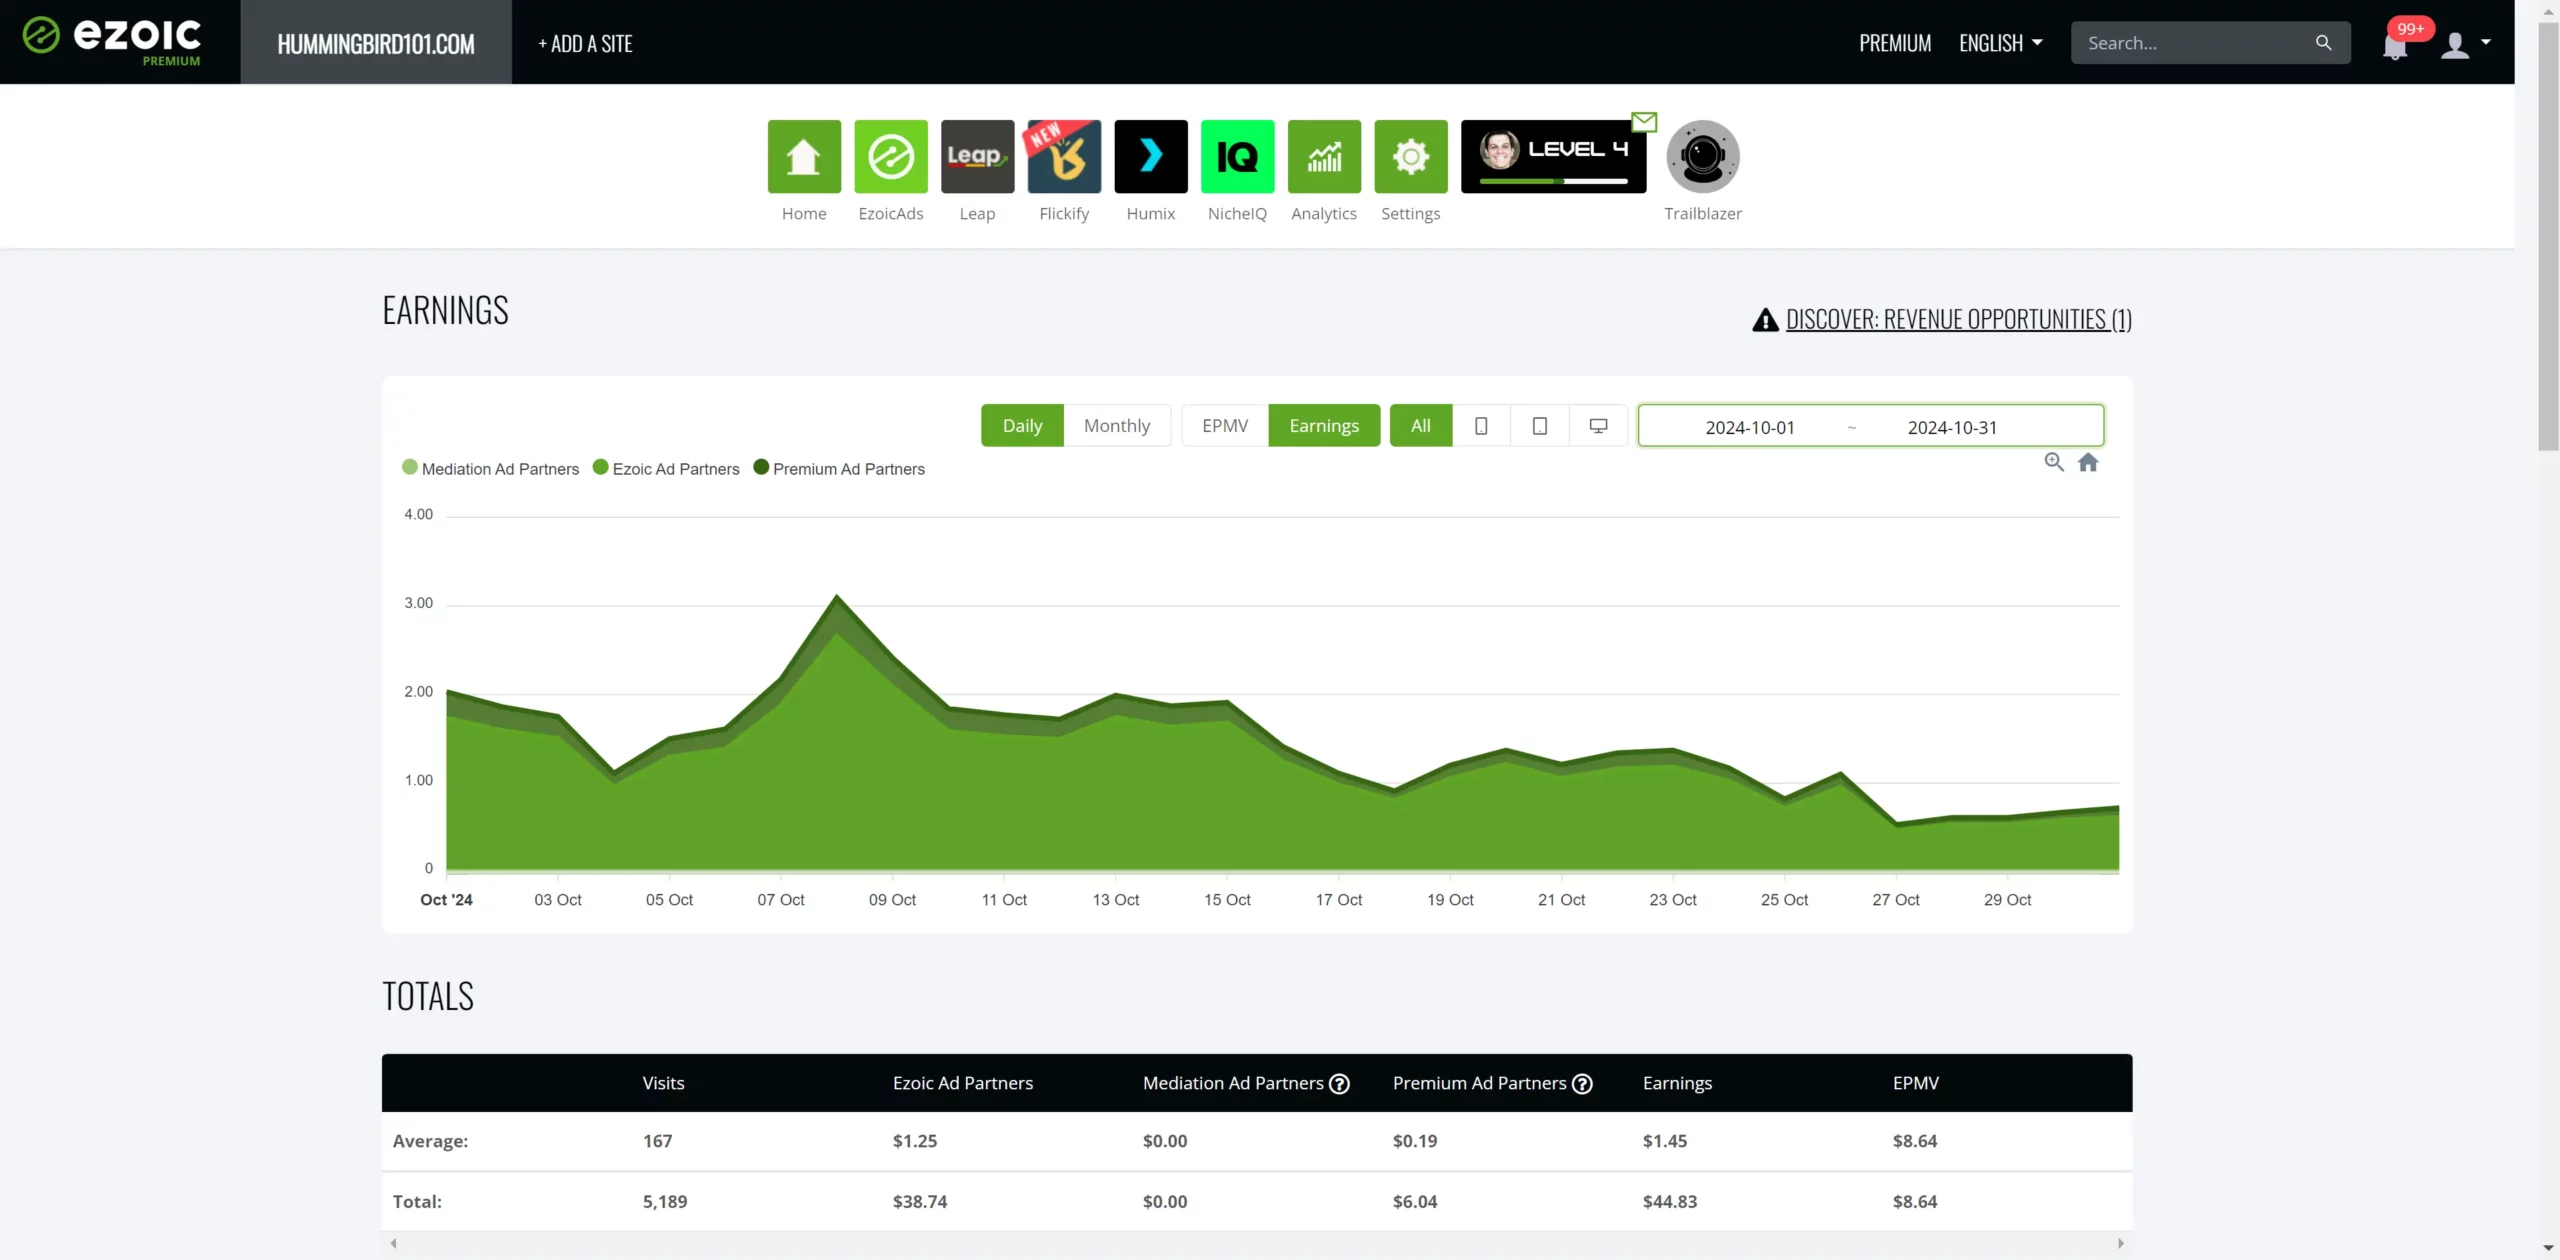Click average earnings value $1.45
2560x1260 pixels.
(x=1664, y=1140)
